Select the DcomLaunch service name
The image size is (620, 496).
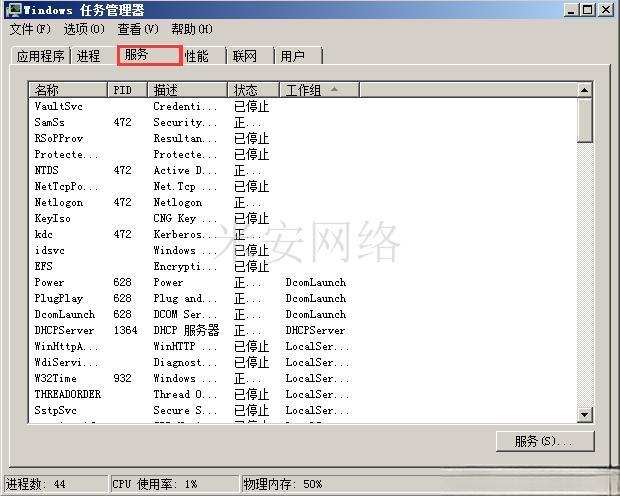(64, 314)
